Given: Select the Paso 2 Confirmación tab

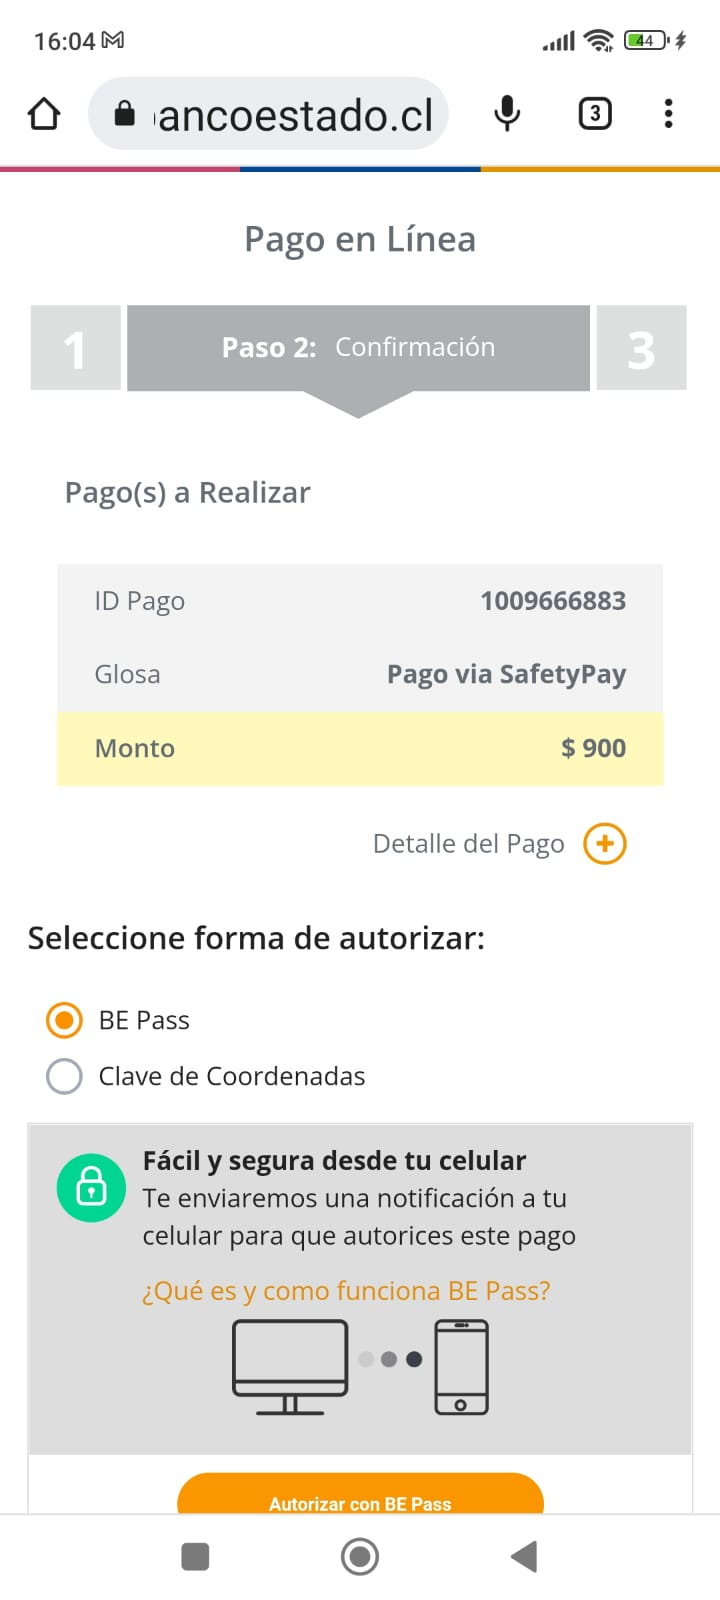Looking at the screenshot, I should [x=358, y=348].
